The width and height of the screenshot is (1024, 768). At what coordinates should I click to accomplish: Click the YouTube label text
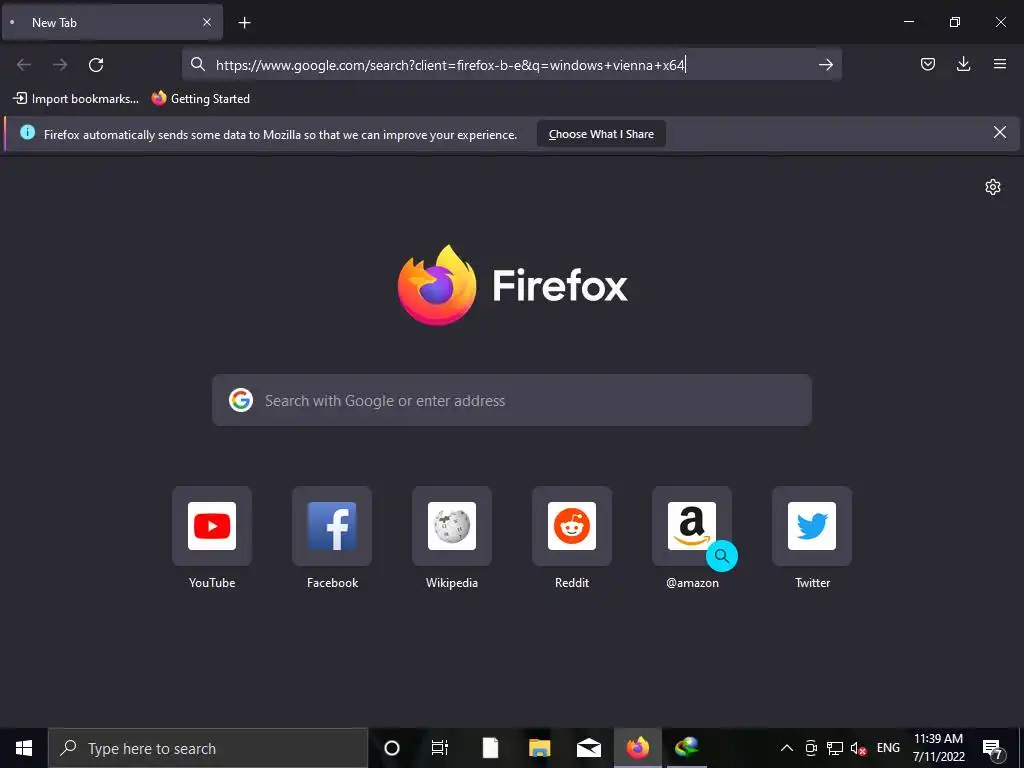click(212, 583)
